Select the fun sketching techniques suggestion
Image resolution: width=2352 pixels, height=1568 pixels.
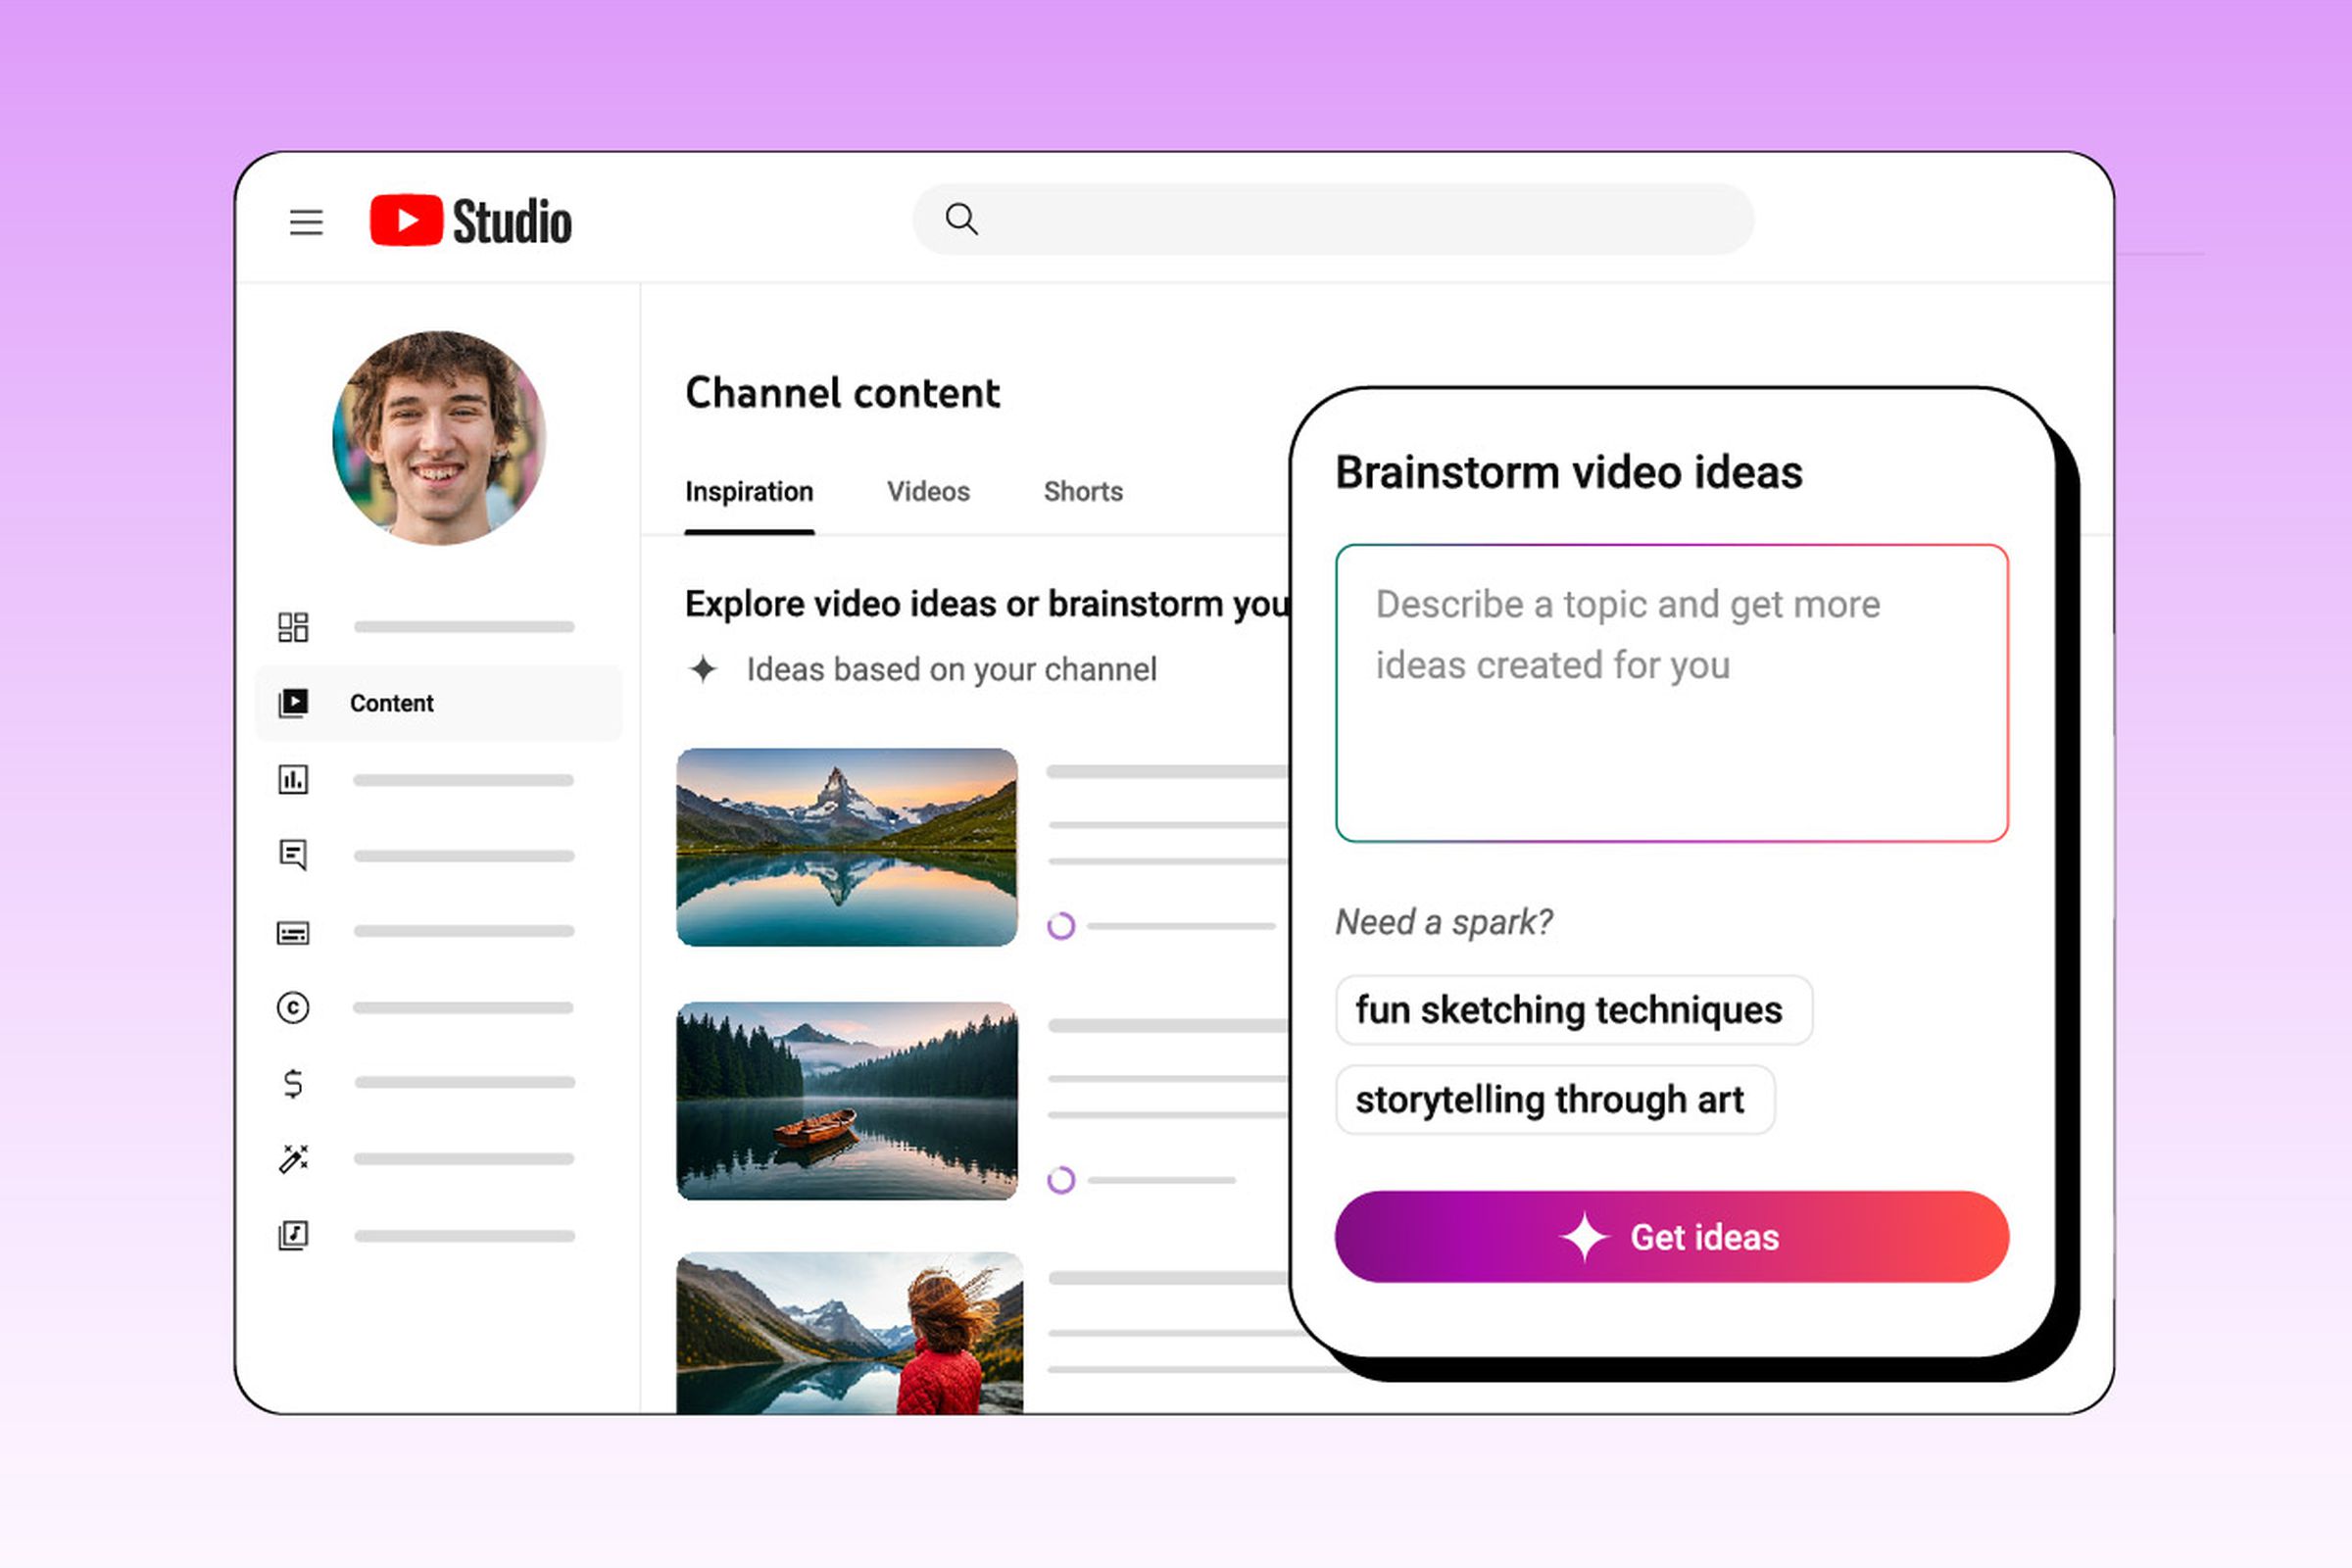coord(1574,1010)
